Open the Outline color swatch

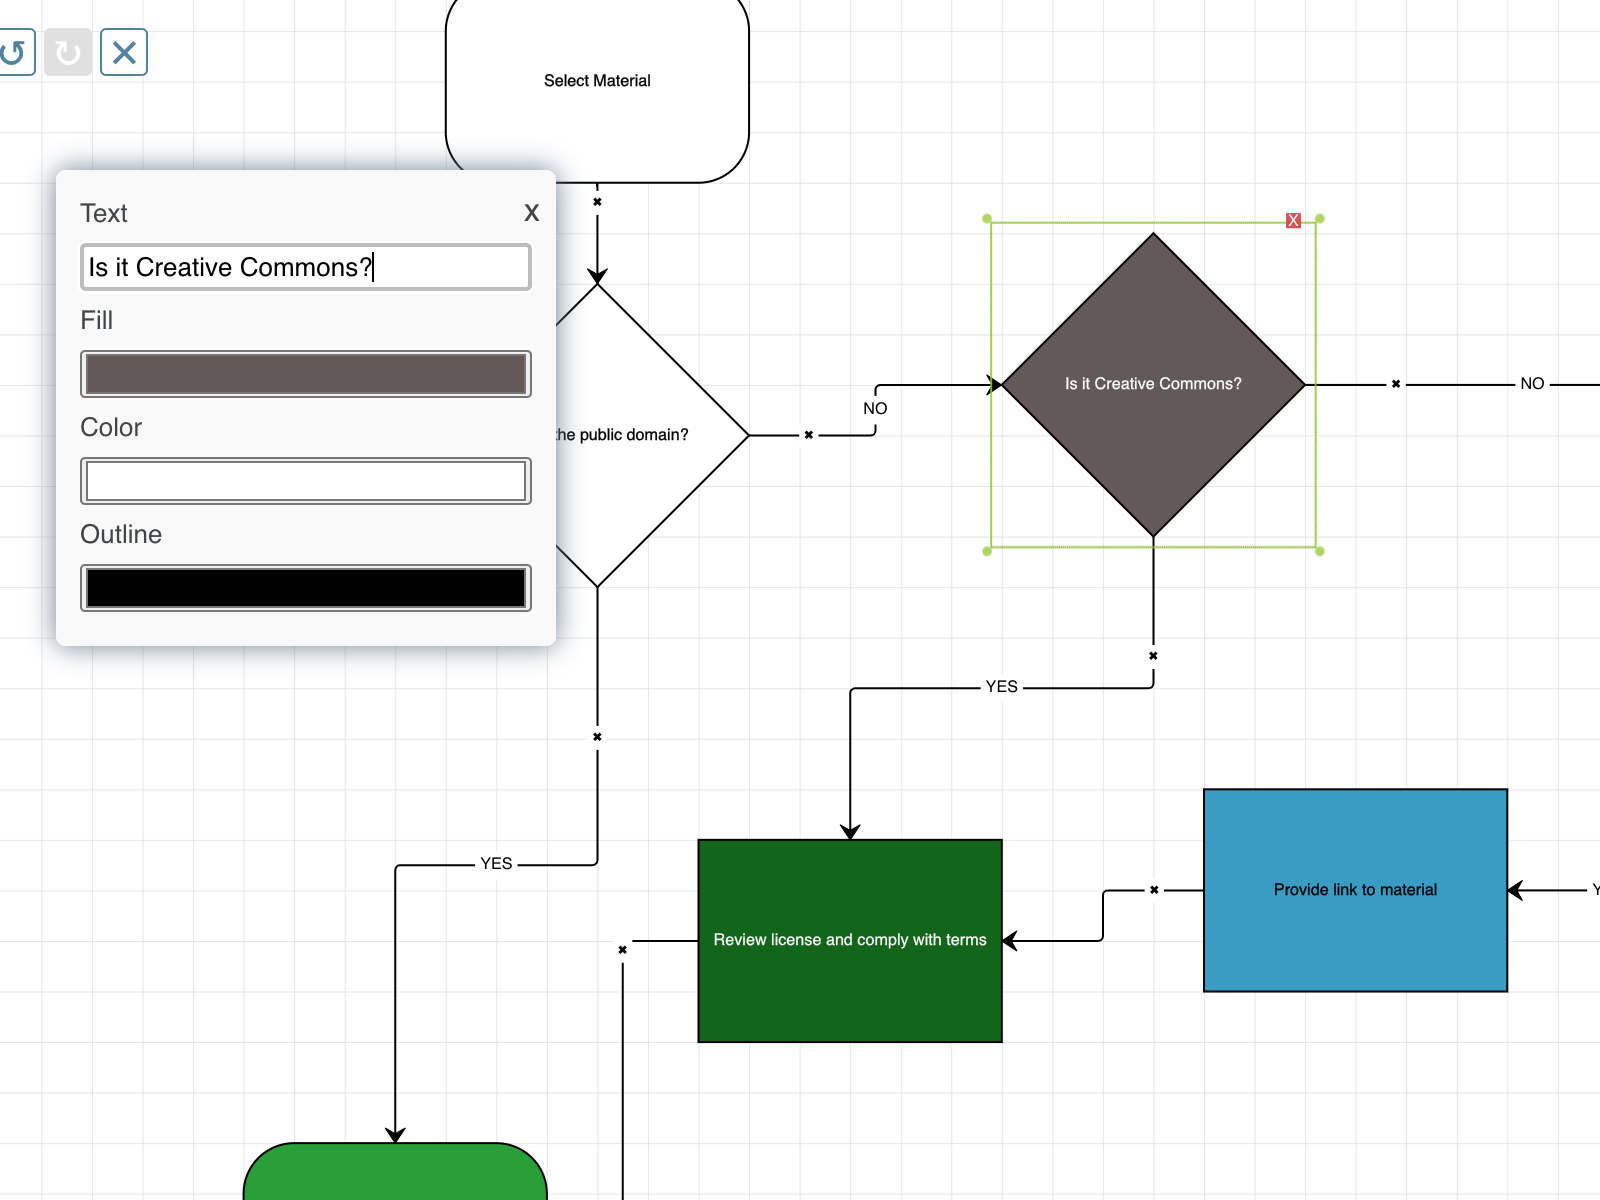point(305,587)
